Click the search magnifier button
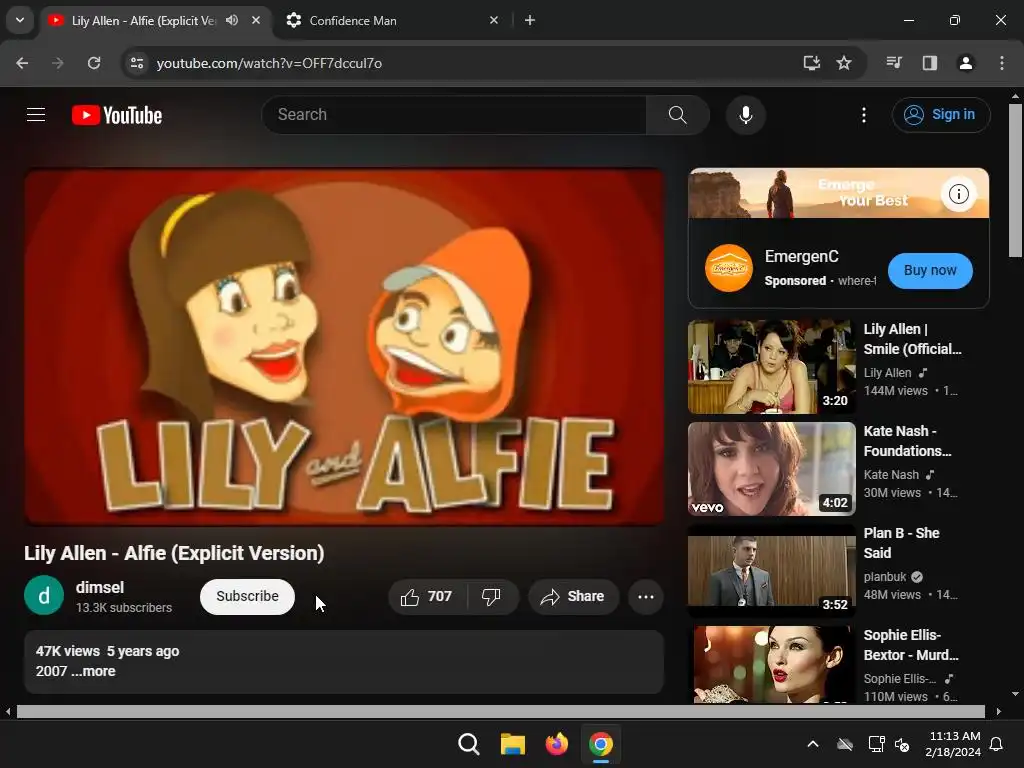 pos(678,115)
